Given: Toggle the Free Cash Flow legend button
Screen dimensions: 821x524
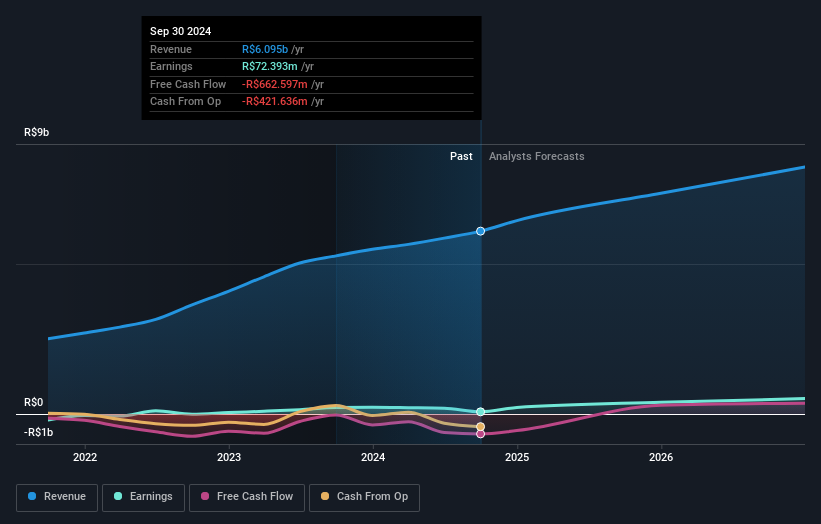Looking at the screenshot, I should coord(247,497).
